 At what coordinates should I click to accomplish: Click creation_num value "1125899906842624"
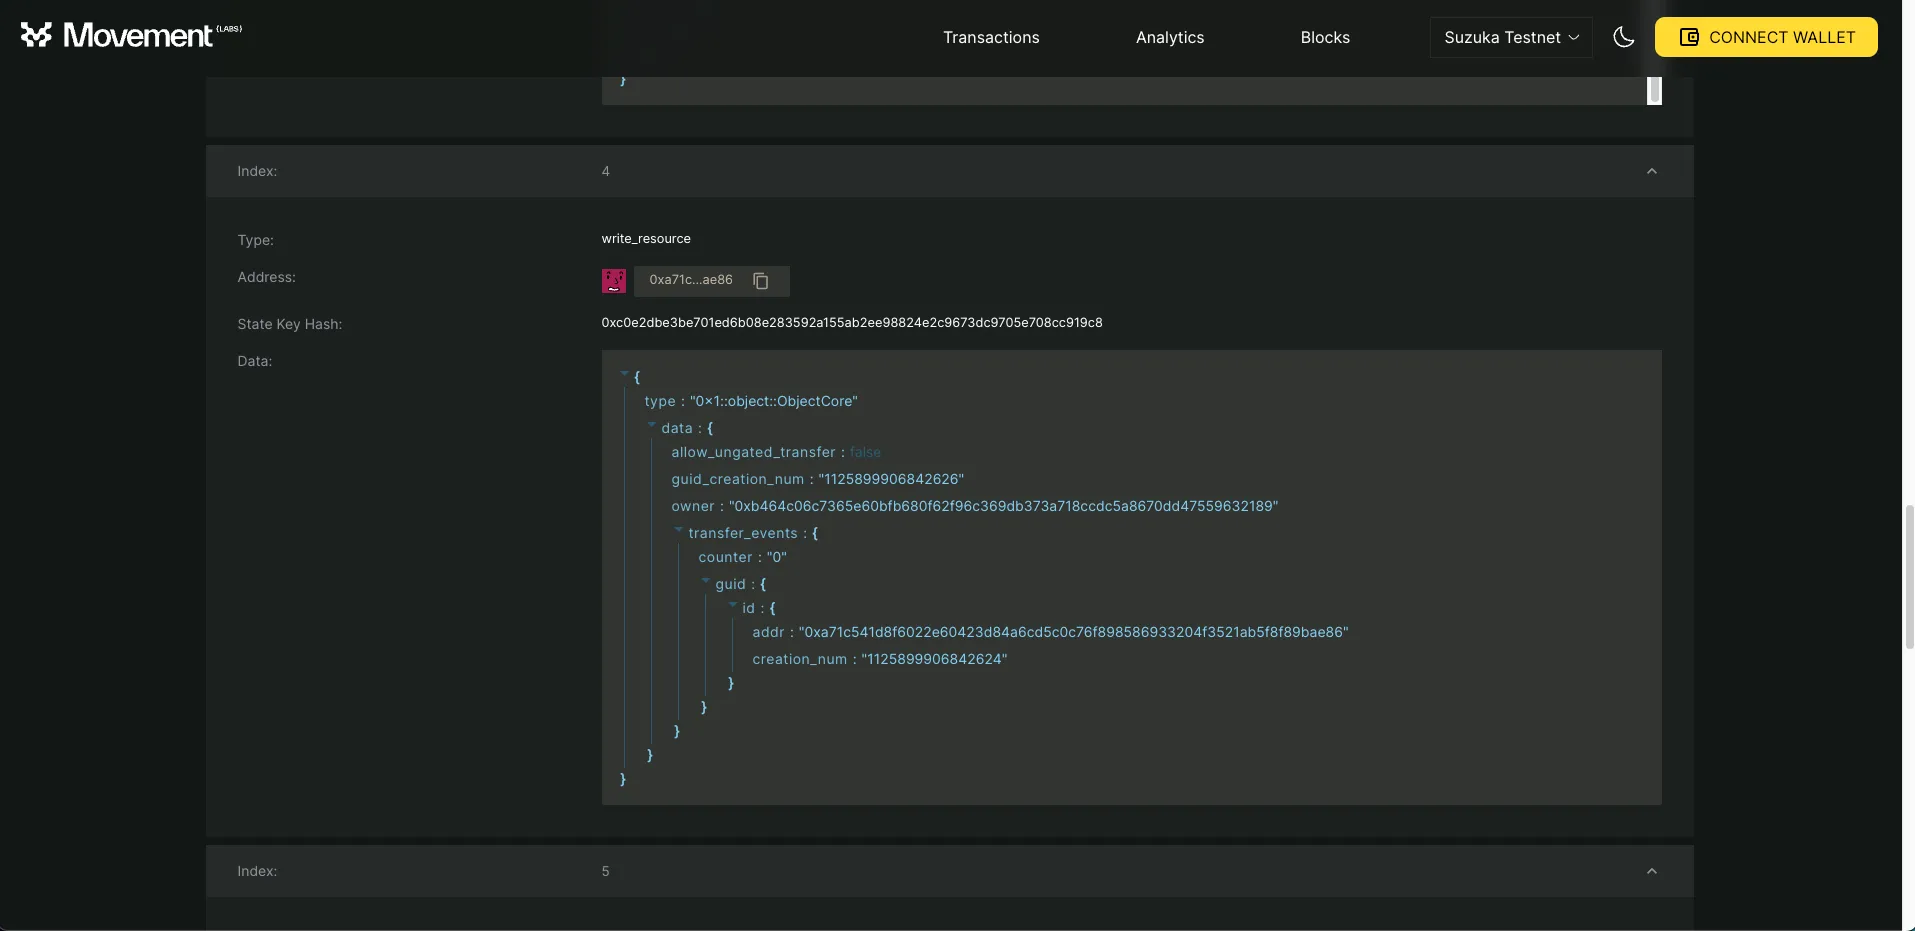click(x=934, y=659)
